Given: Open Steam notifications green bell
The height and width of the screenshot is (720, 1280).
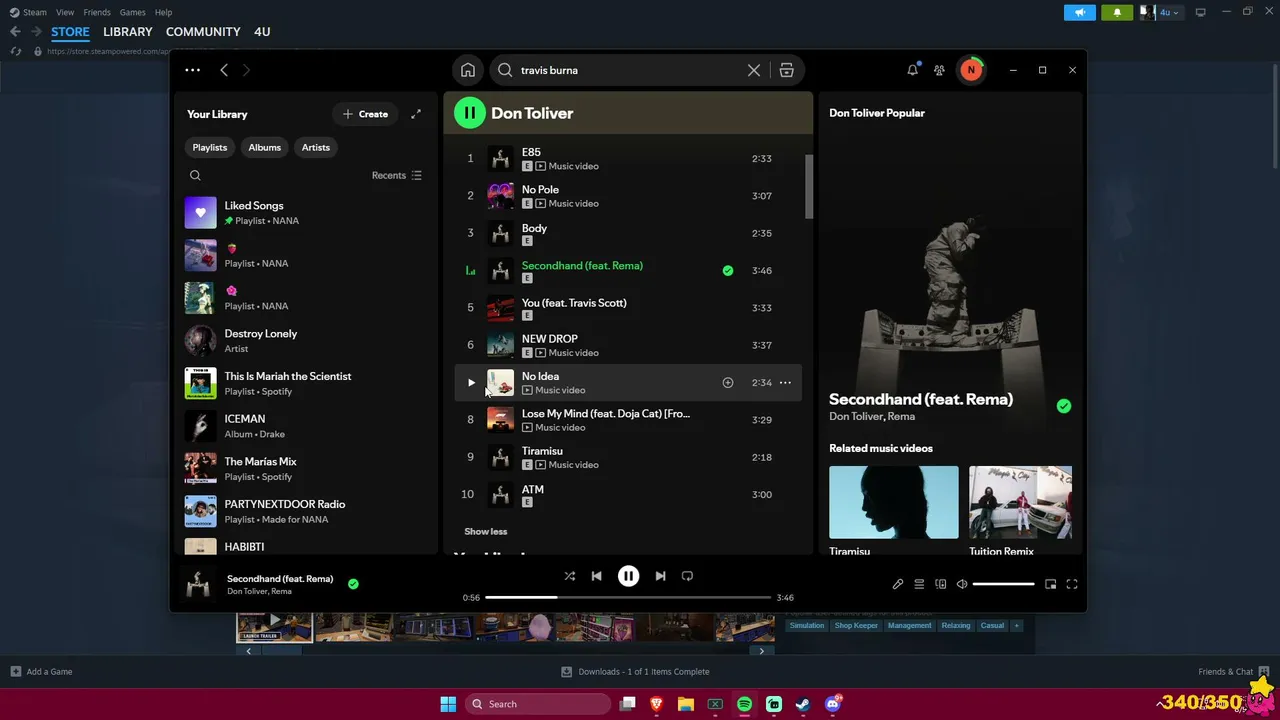Looking at the screenshot, I should click(1117, 12).
